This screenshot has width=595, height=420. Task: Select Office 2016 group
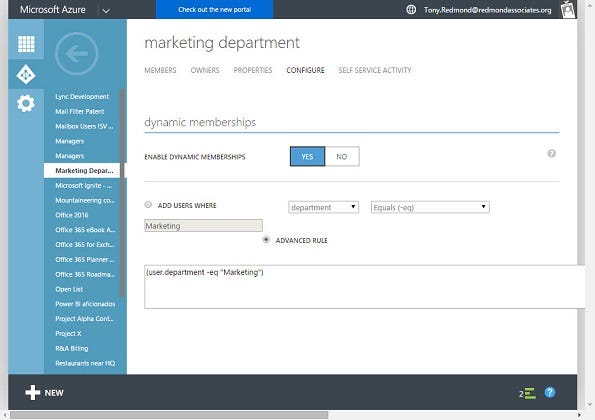pyautogui.click(x=72, y=215)
